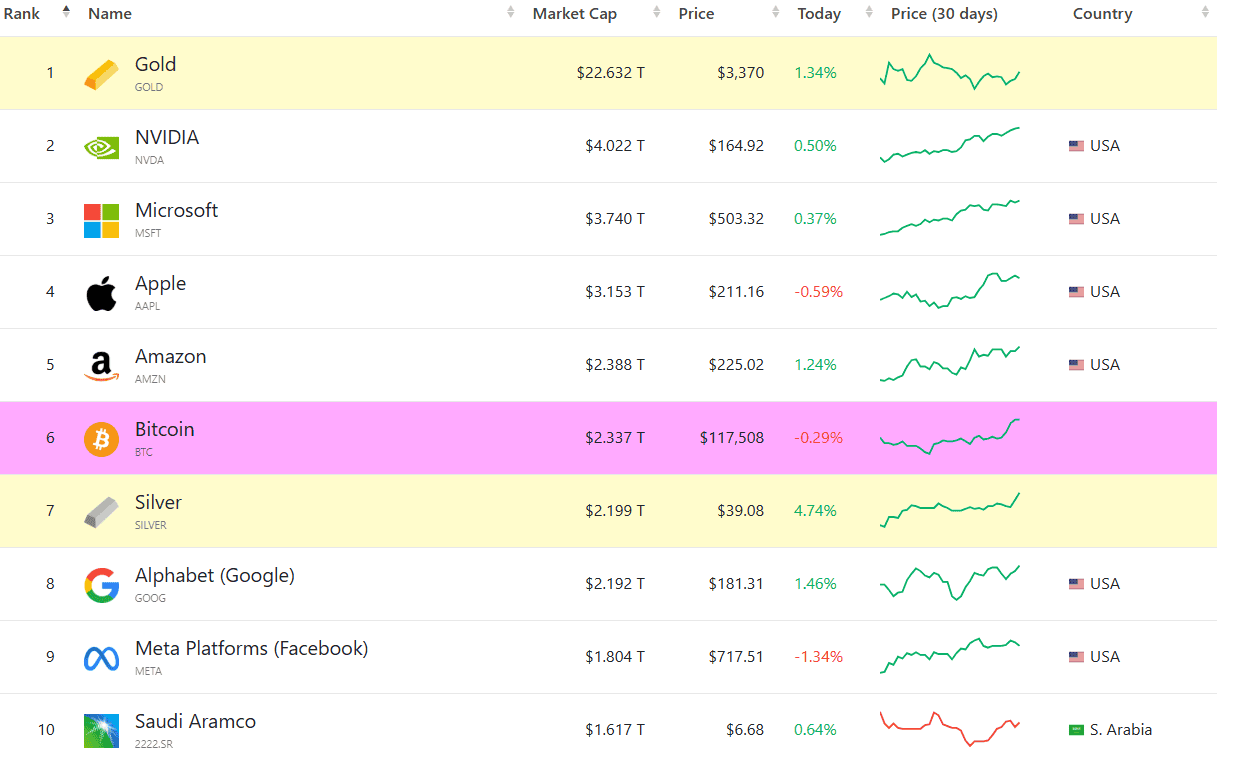1234x765 pixels.
Task: Click the Apple logo icon
Action: click(x=100, y=291)
